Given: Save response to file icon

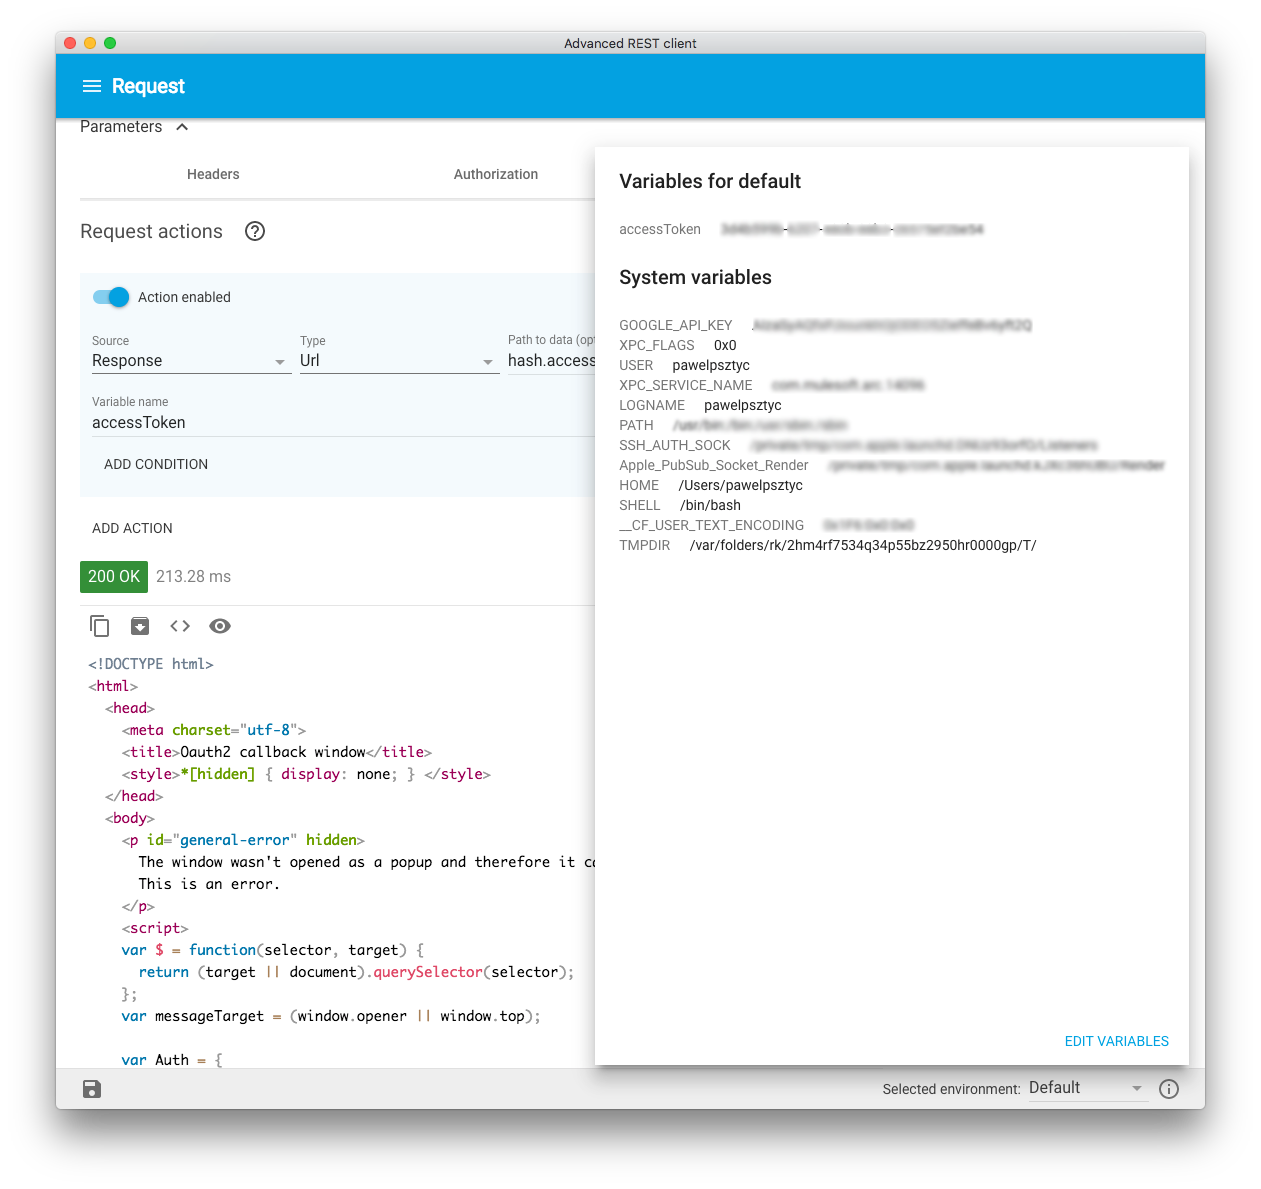Looking at the screenshot, I should pyautogui.click(x=140, y=626).
